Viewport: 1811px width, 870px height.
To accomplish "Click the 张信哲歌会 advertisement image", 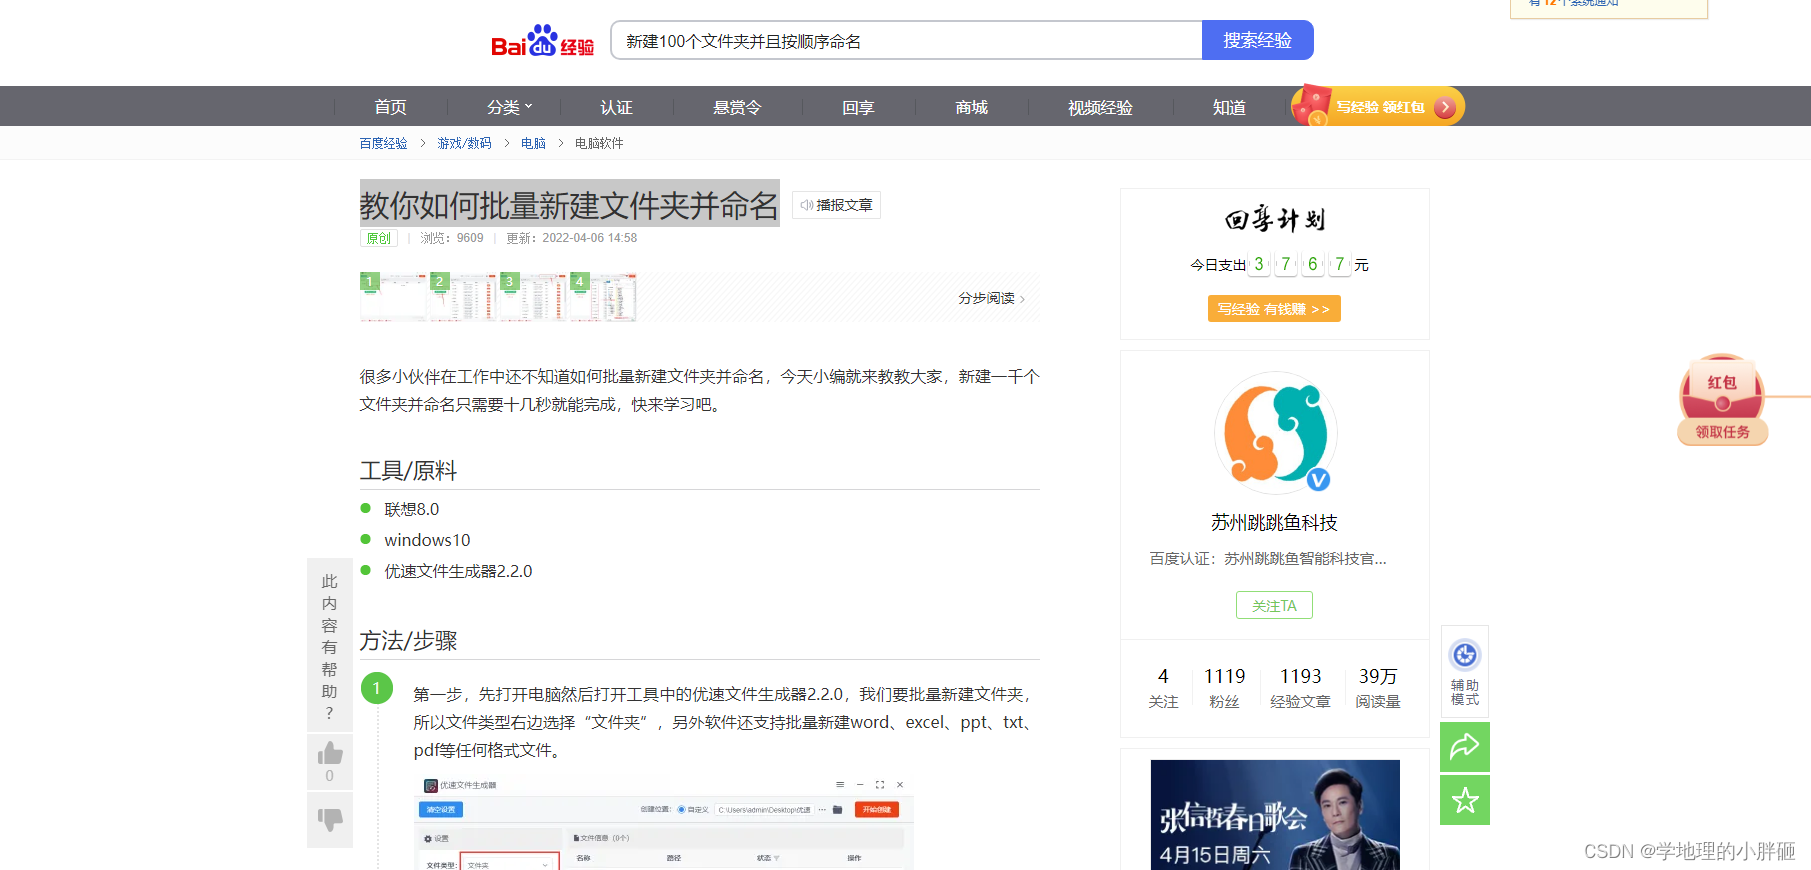I will (x=1275, y=815).
